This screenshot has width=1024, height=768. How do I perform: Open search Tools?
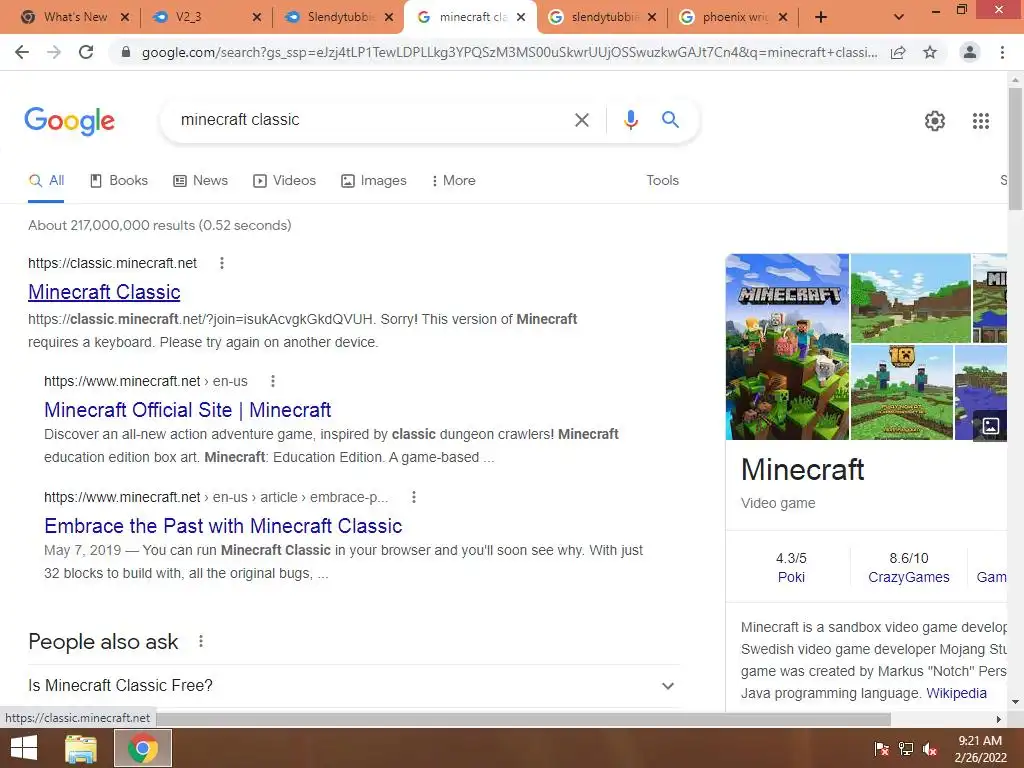[x=662, y=181]
